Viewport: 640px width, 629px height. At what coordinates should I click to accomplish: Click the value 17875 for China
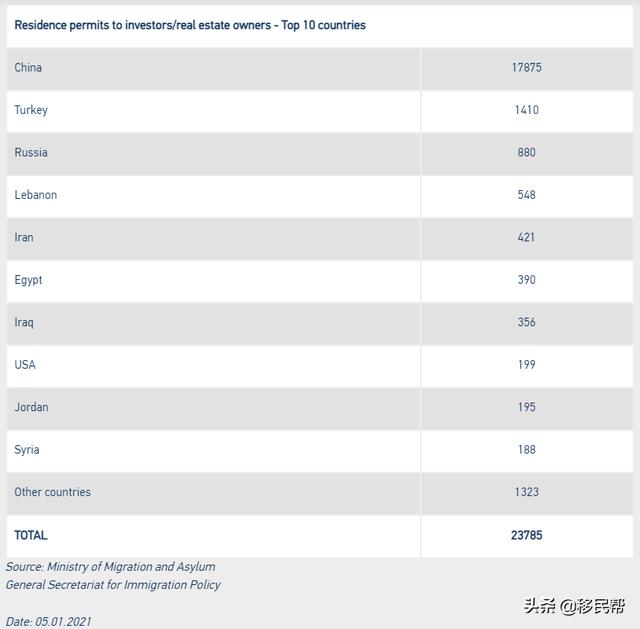click(527, 68)
